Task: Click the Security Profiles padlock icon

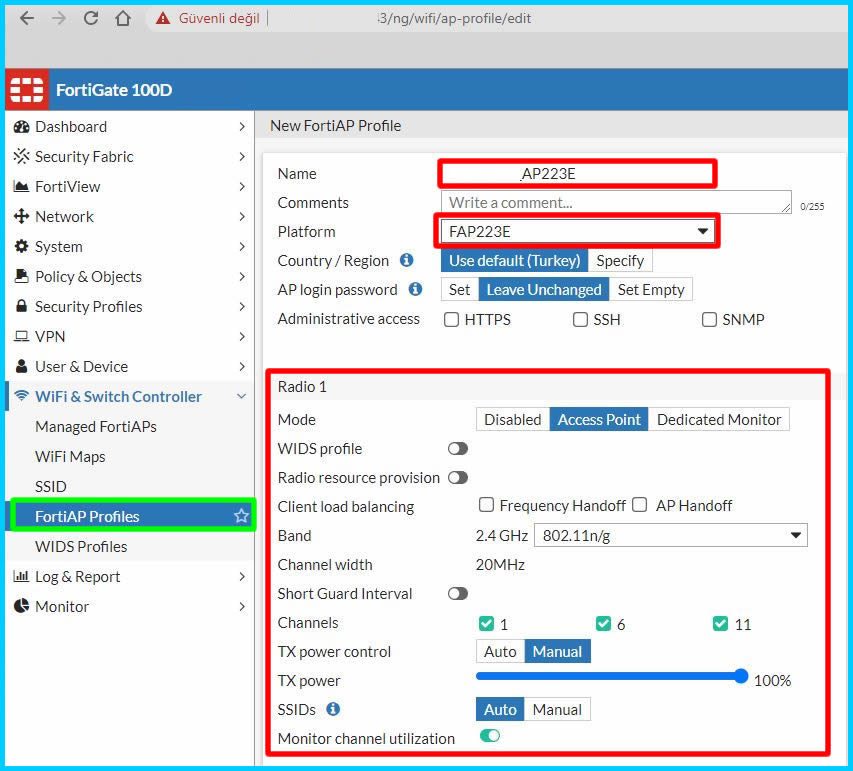Action: point(22,306)
